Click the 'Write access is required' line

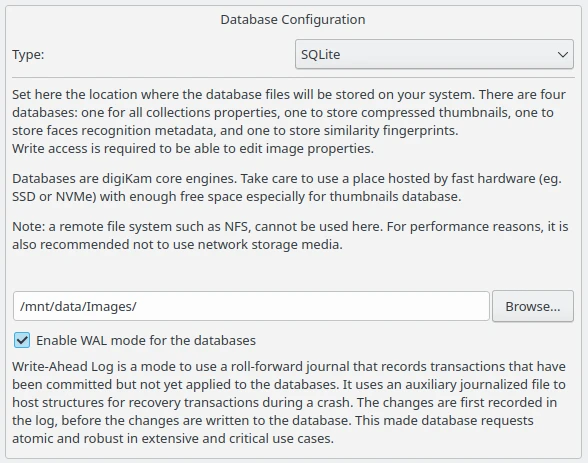[x=193, y=148]
